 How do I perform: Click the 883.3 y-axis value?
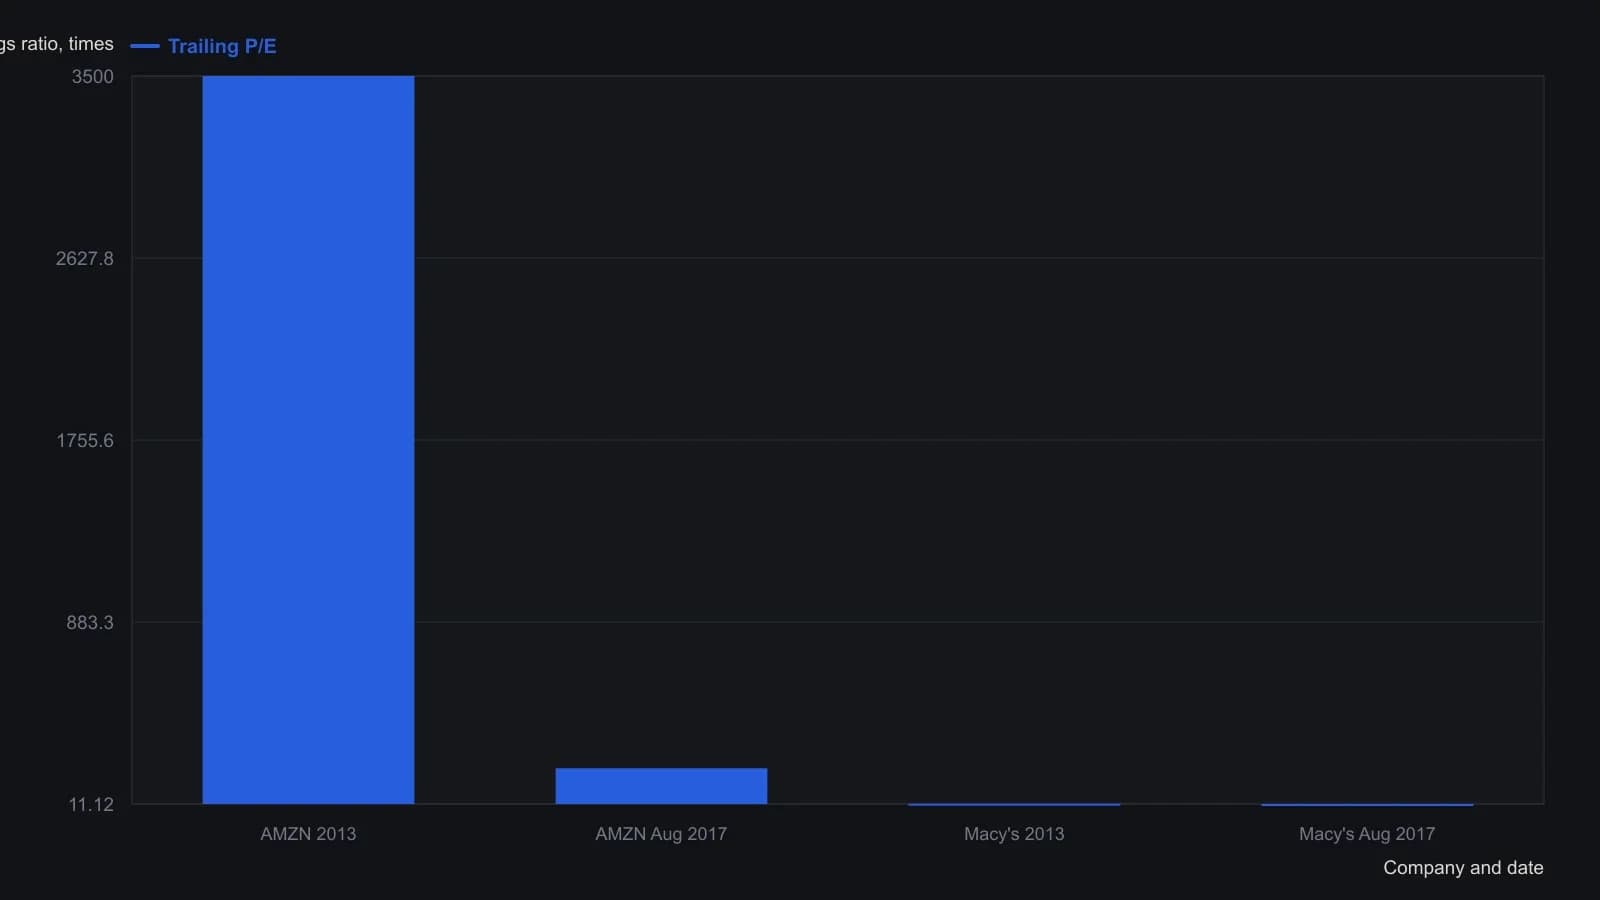coord(90,623)
